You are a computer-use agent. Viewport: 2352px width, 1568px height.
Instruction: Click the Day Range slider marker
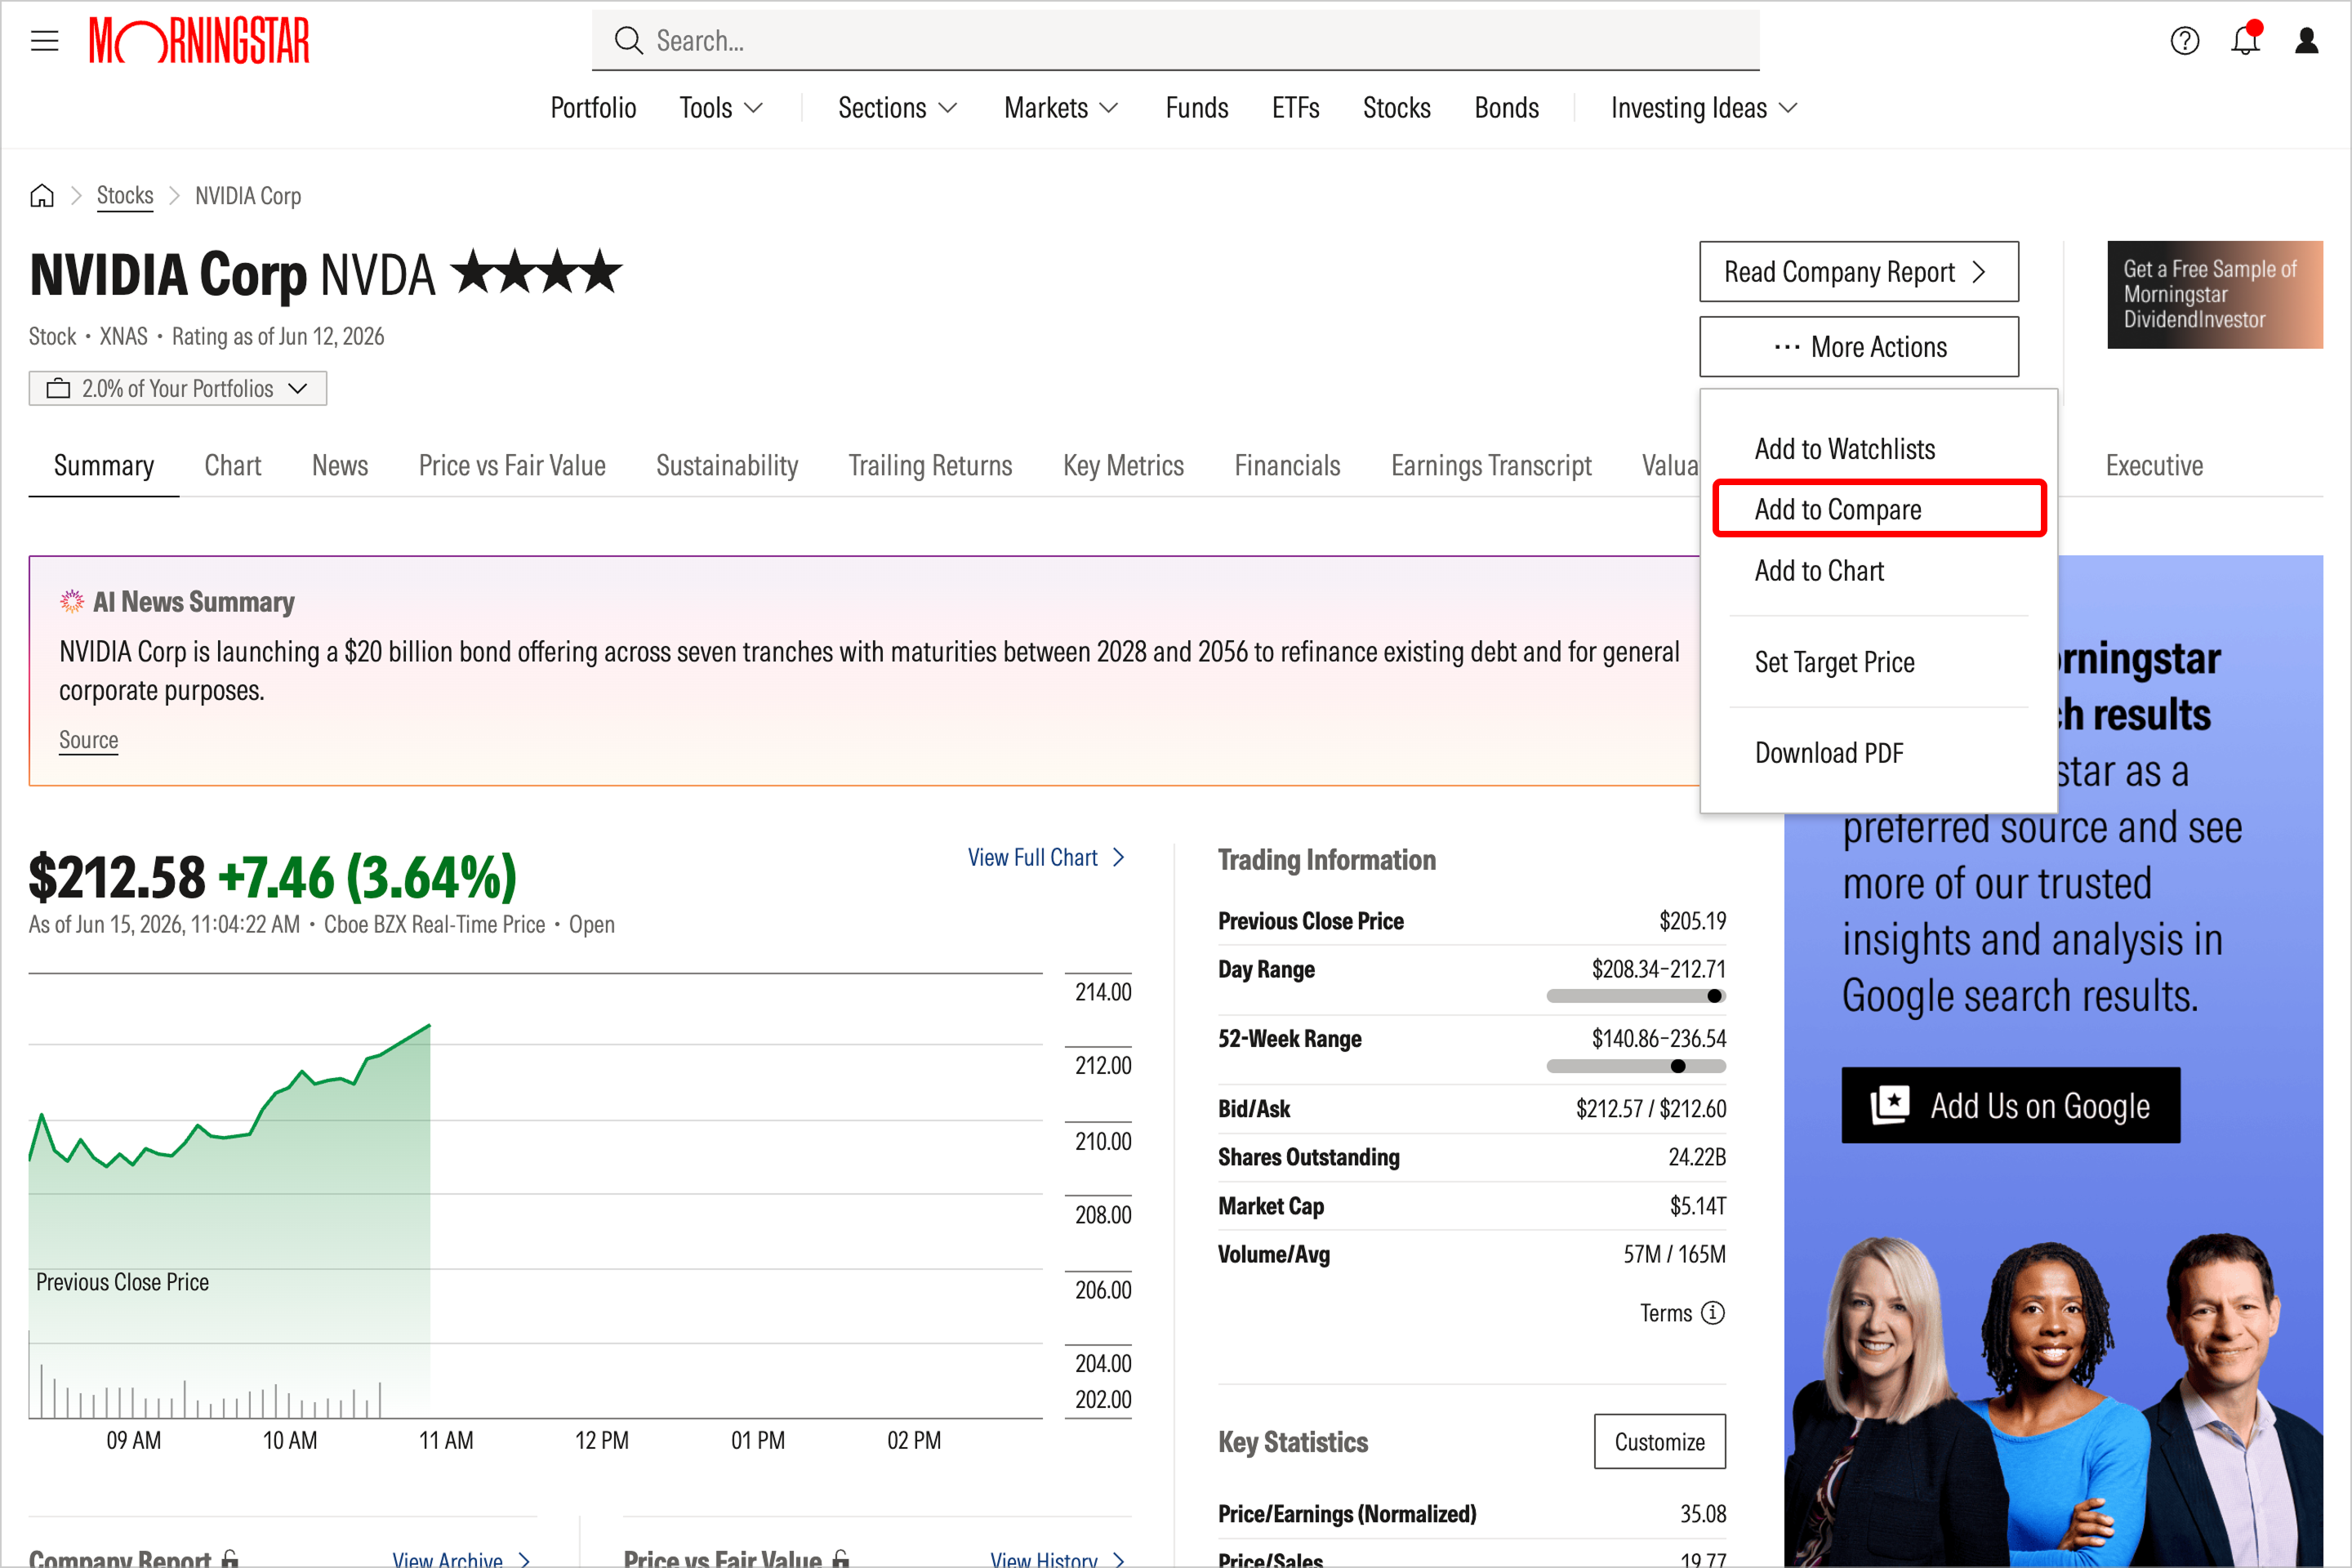[x=1714, y=996]
